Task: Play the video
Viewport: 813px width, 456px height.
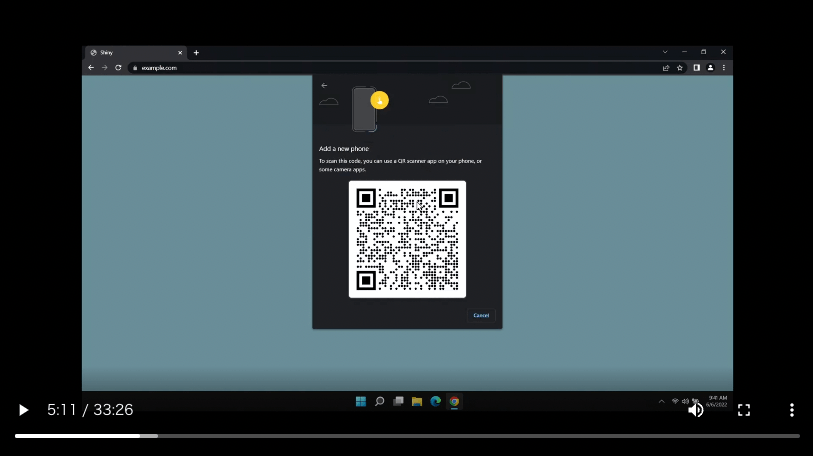Action: point(23,410)
